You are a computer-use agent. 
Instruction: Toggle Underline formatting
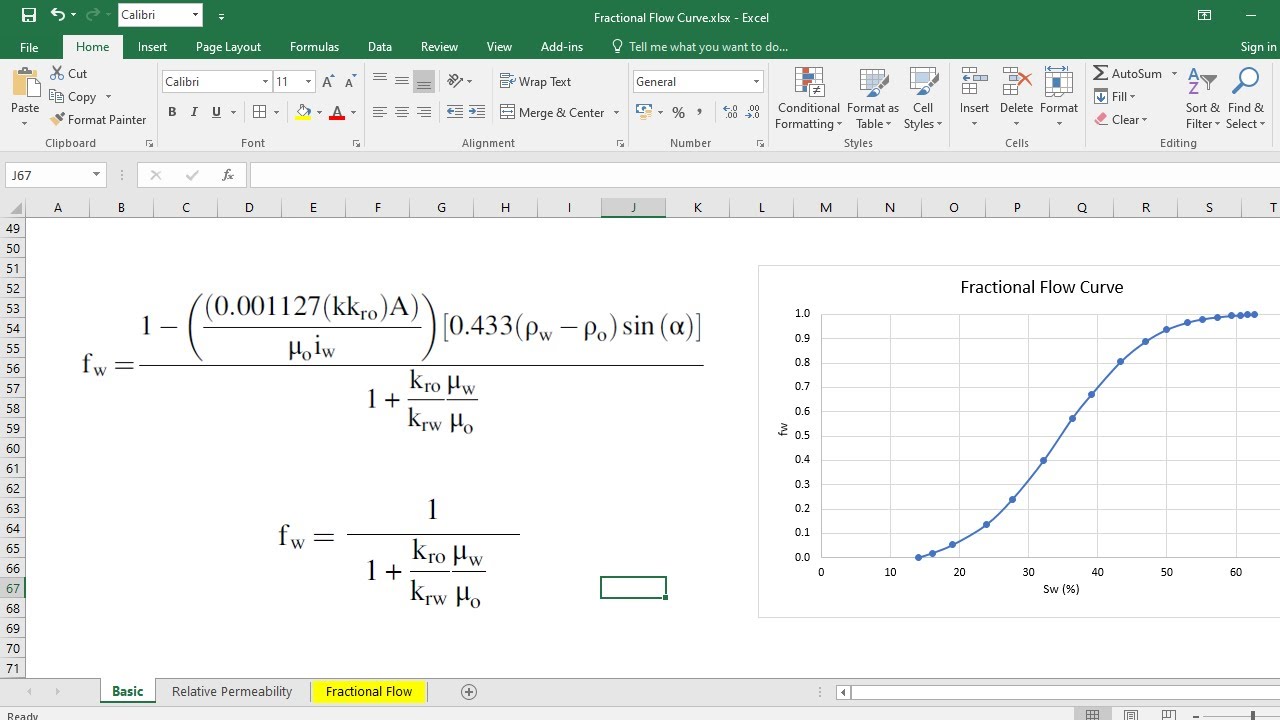pyautogui.click(x=216, y=112)
